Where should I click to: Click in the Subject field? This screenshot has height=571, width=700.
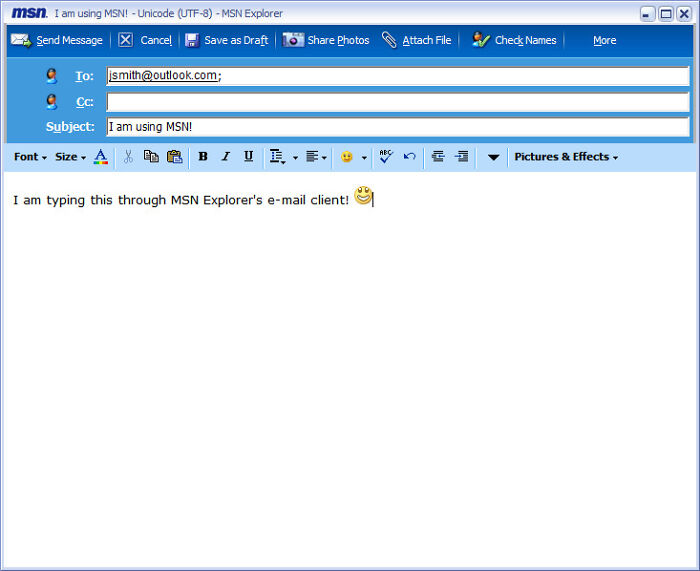pos(398,127)
